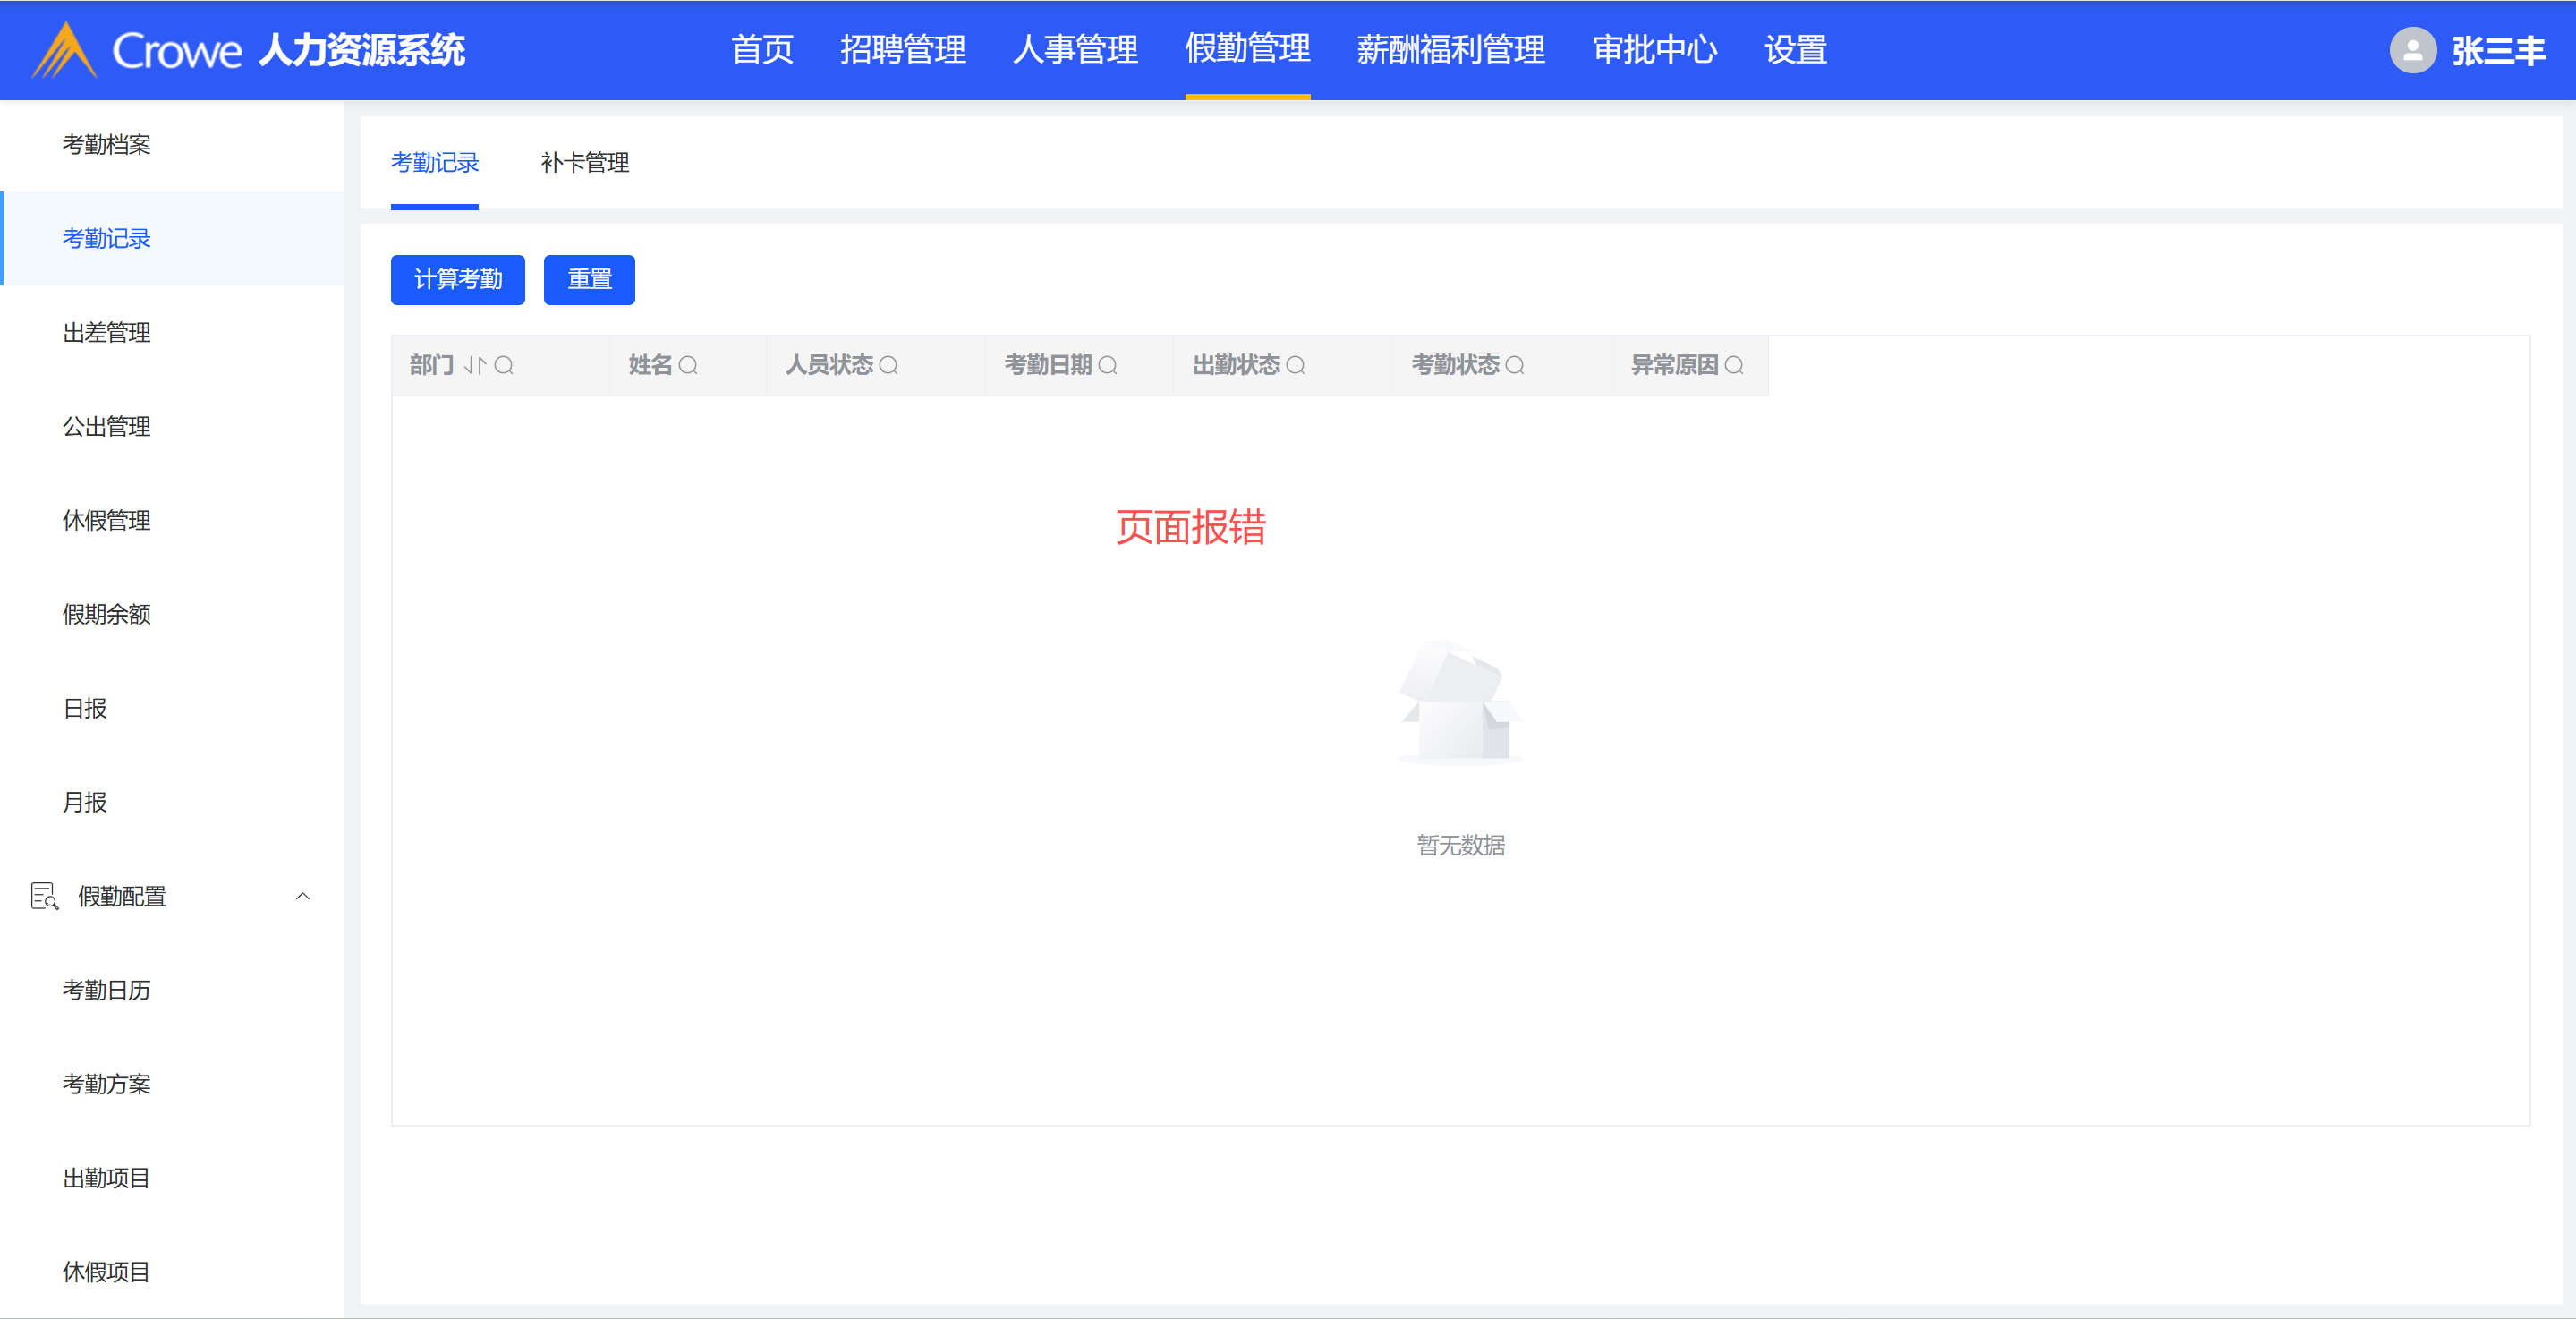Click the 出勤状态 column search icon

tap(1295, 365)
